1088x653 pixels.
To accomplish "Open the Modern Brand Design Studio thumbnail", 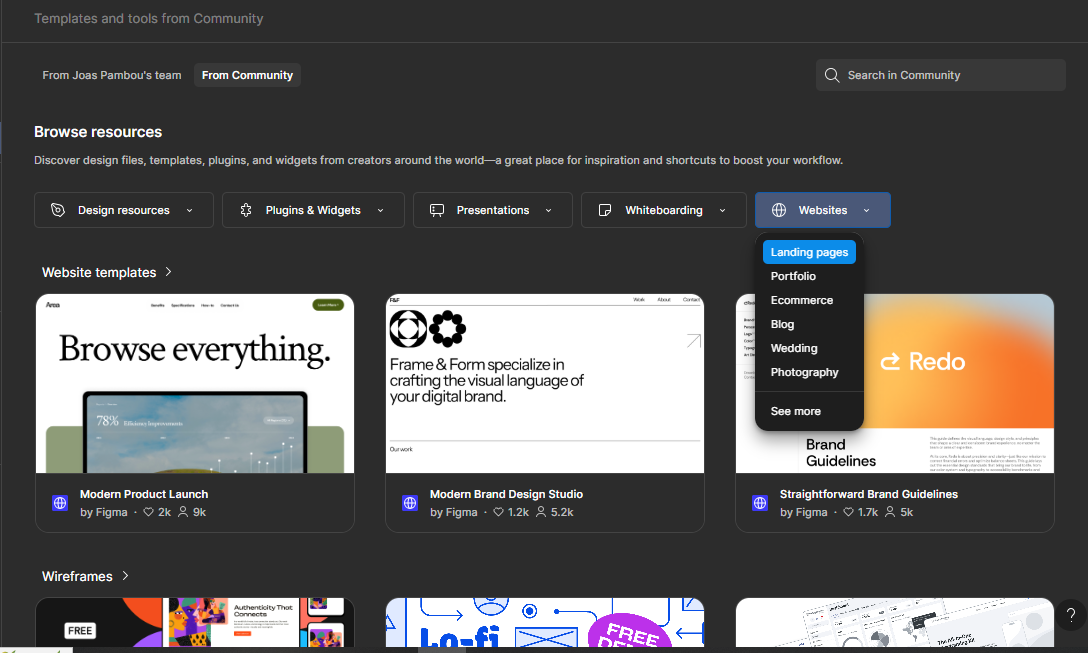I will point(544,383).
